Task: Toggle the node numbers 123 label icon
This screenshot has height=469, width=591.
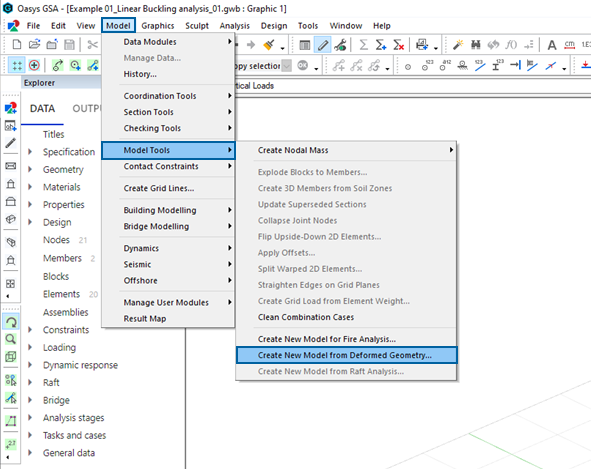Action: click(x=427, y=66)
